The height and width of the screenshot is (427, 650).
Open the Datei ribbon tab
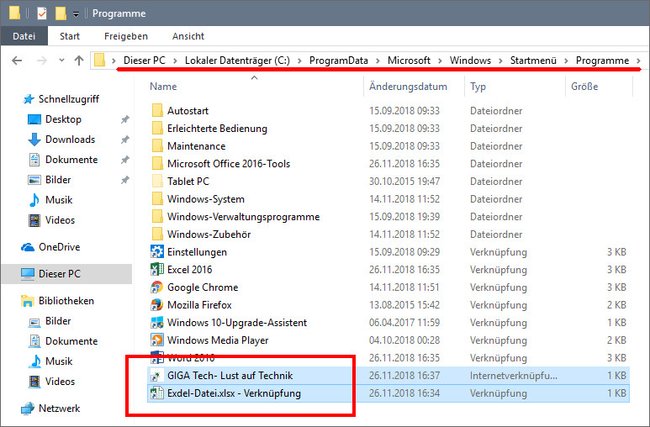(24, 36)
